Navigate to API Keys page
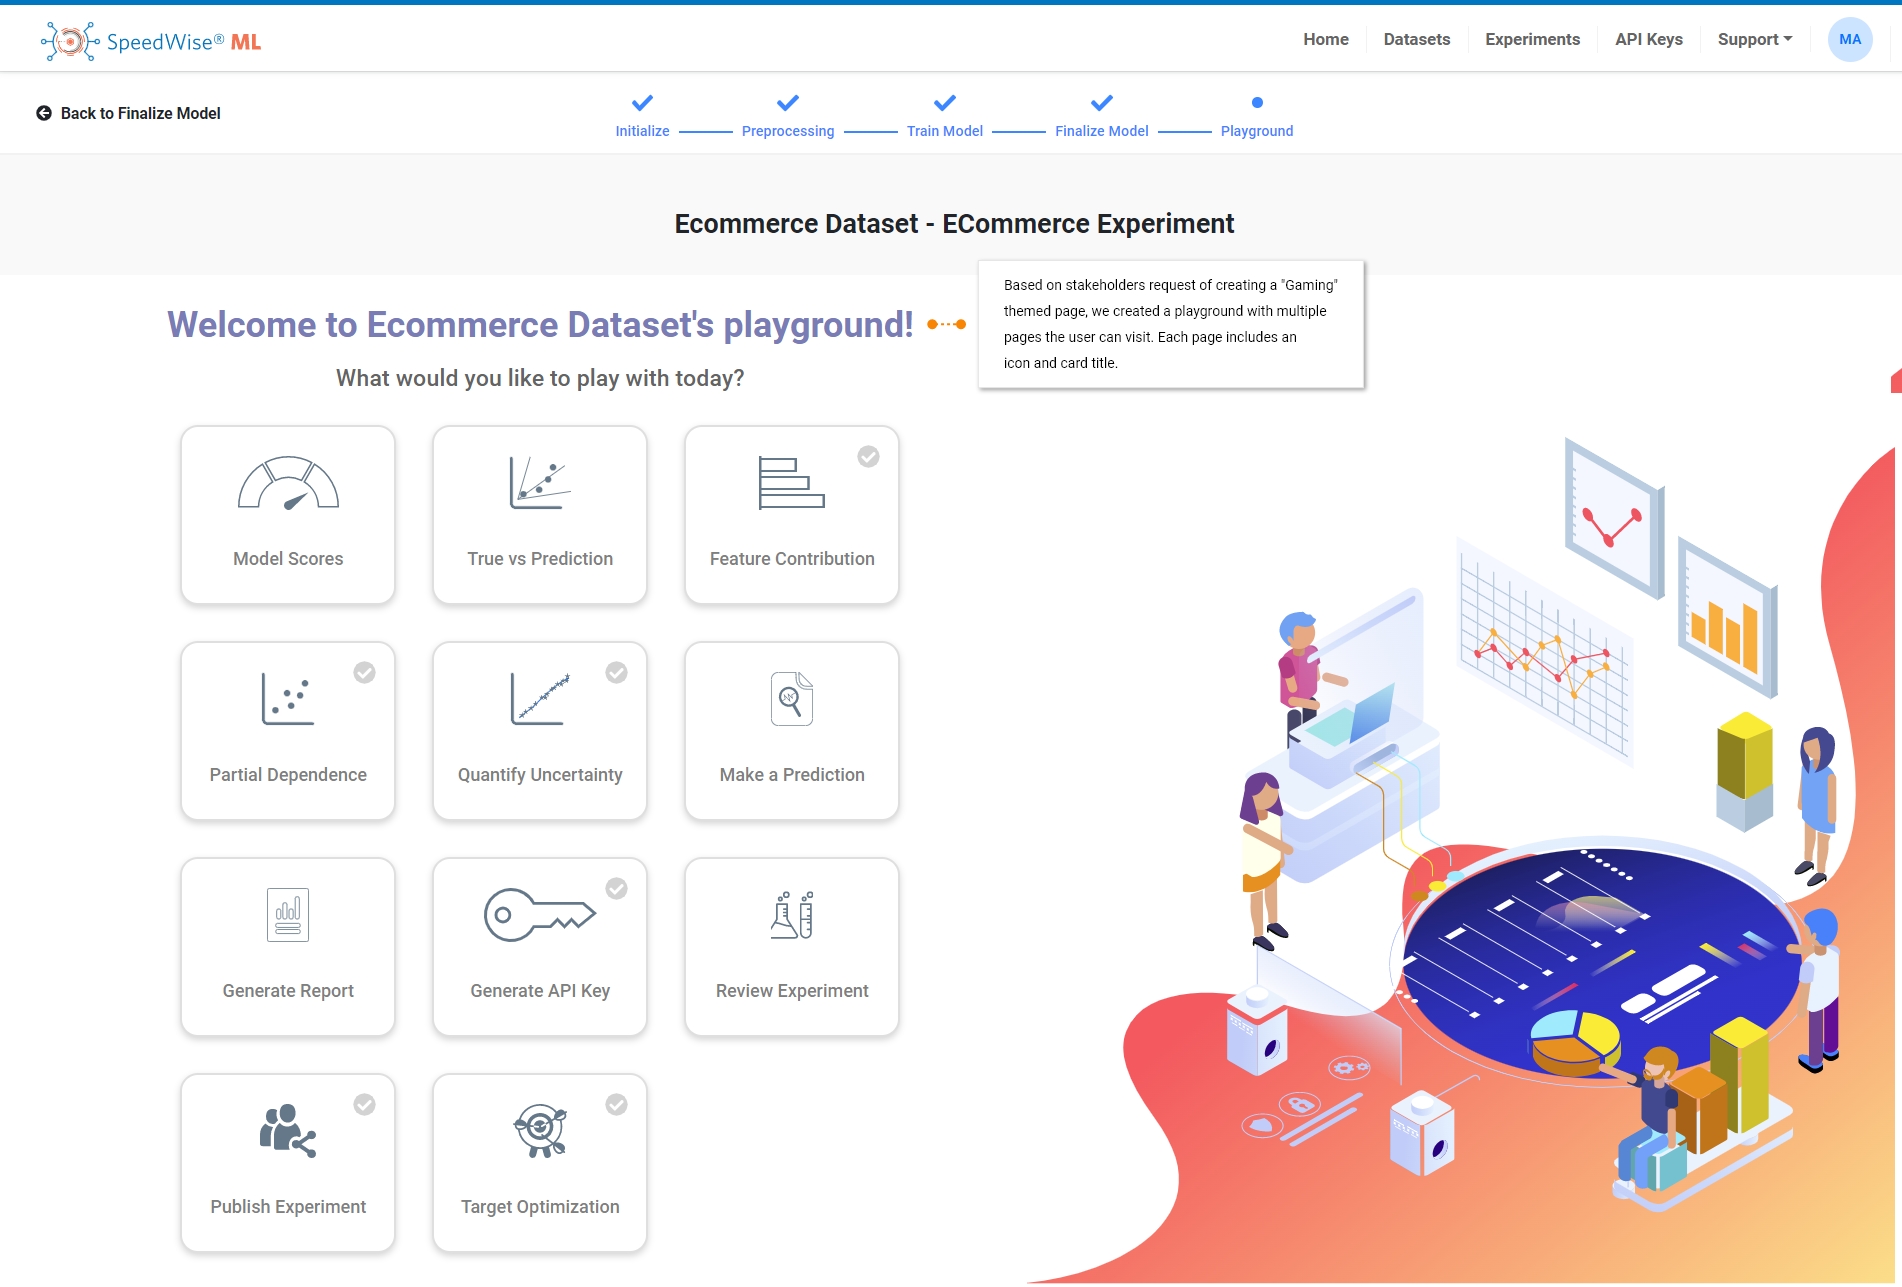This screenshot has width=1902, height=1287. [x=1648, y=40]
